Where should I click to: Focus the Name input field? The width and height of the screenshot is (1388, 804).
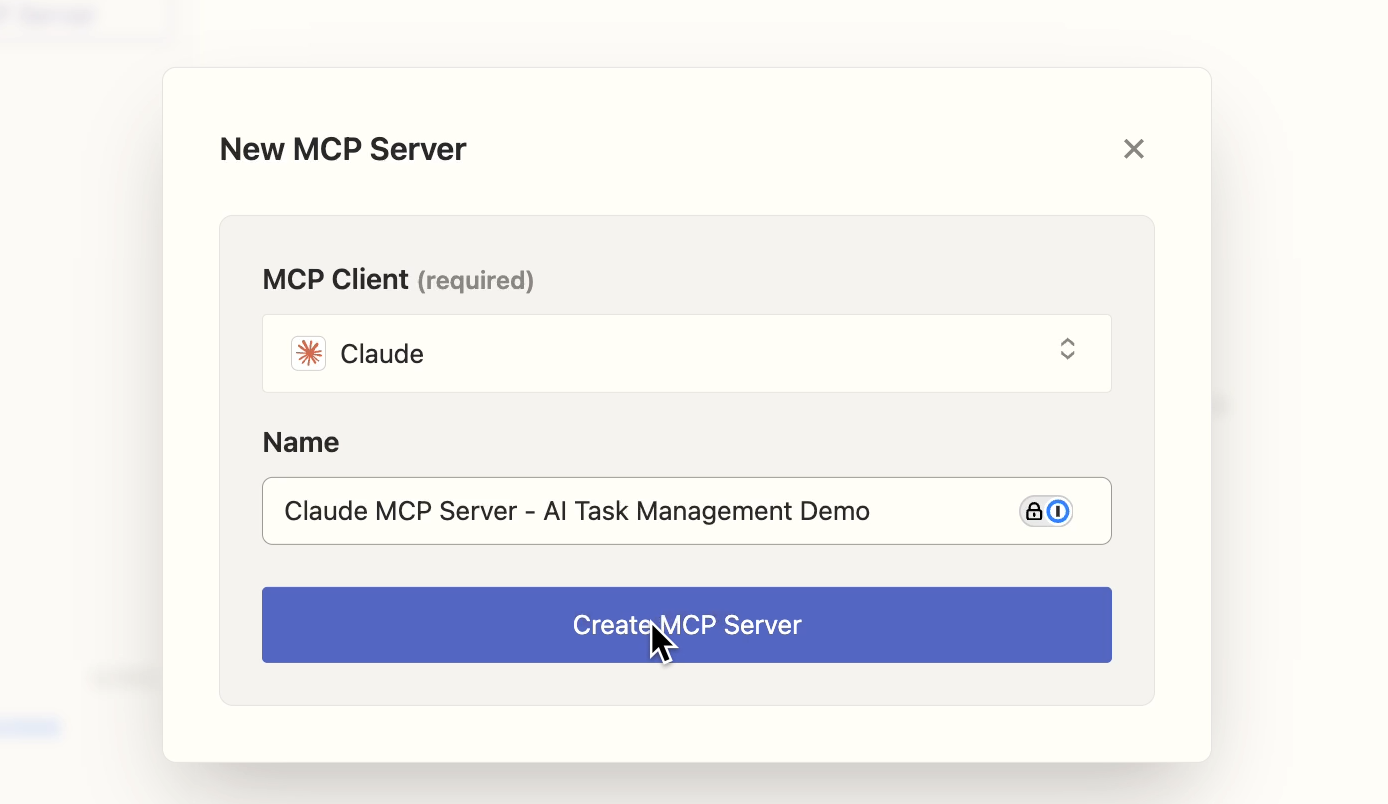click(686, 511)
